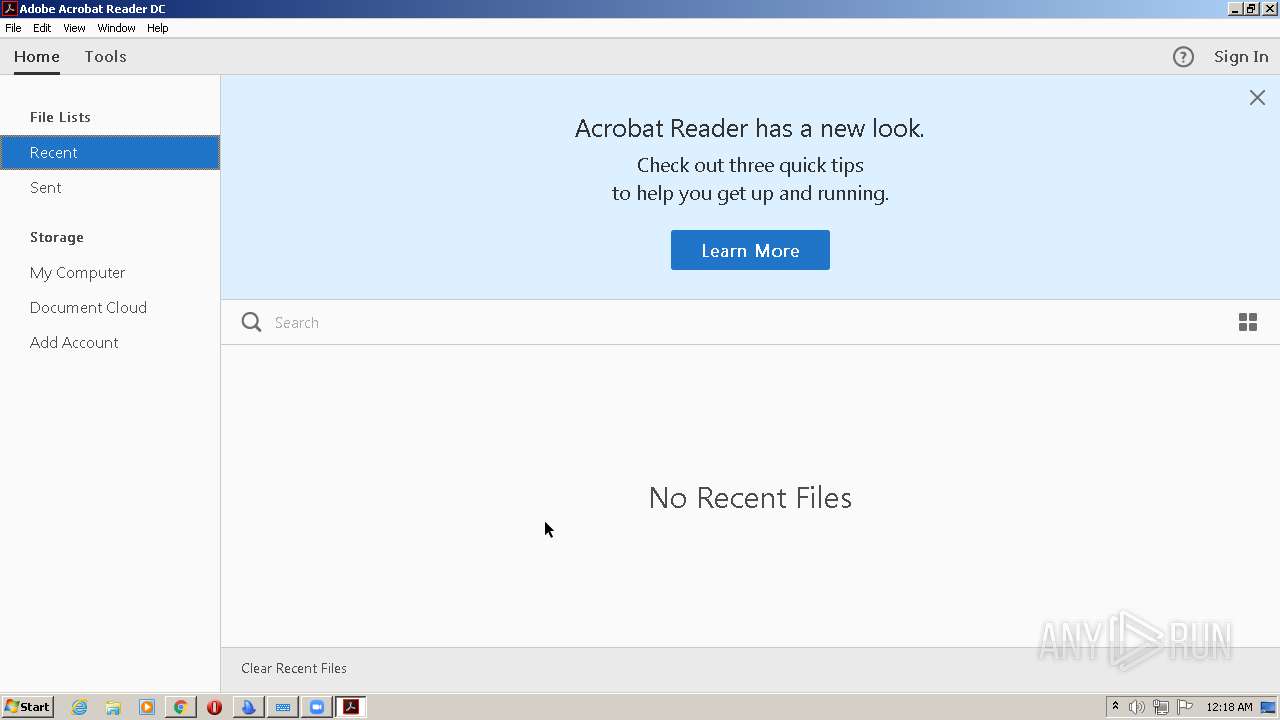Sign In to Adobe account
The image size is (1280, 720).
click(1241, 57)
